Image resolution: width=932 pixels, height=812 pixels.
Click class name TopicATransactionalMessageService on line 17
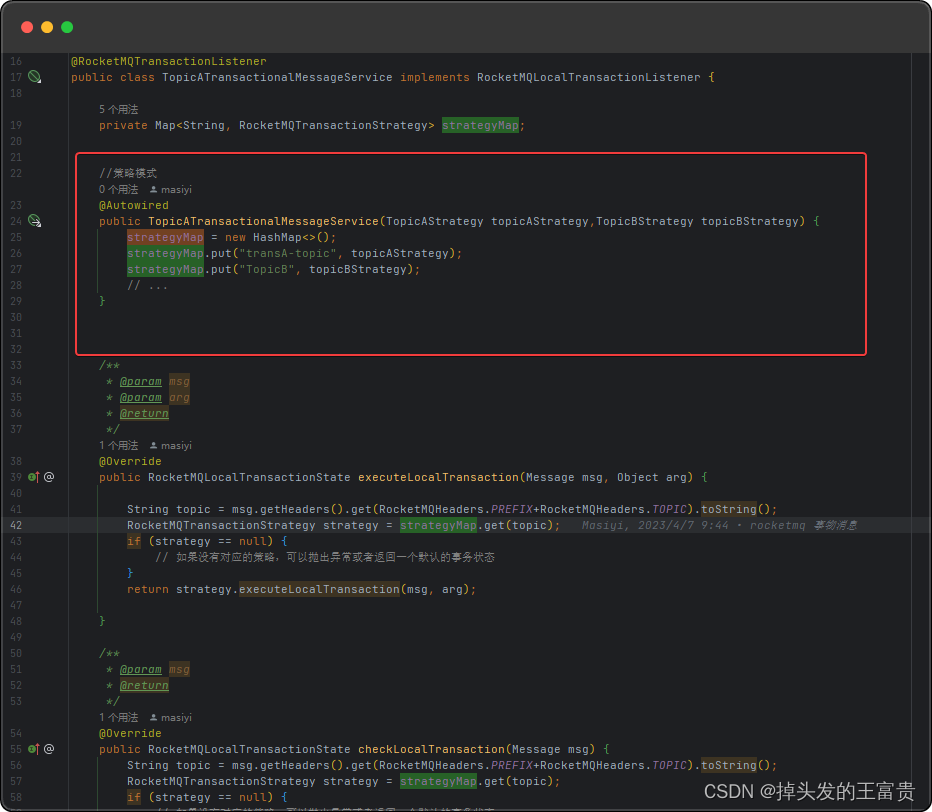(277, 77)
